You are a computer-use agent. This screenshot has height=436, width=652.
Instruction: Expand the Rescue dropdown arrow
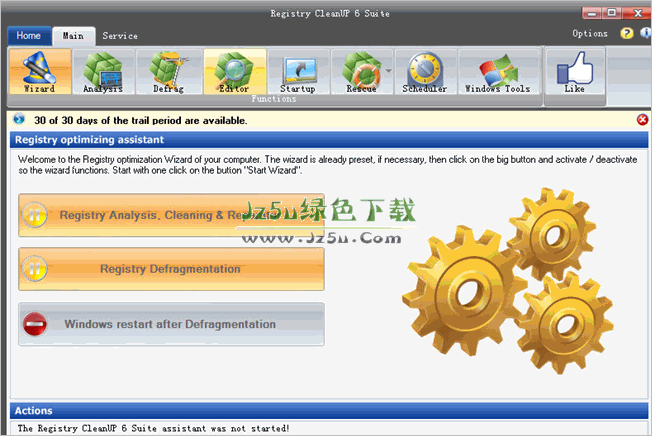[389, 71]
